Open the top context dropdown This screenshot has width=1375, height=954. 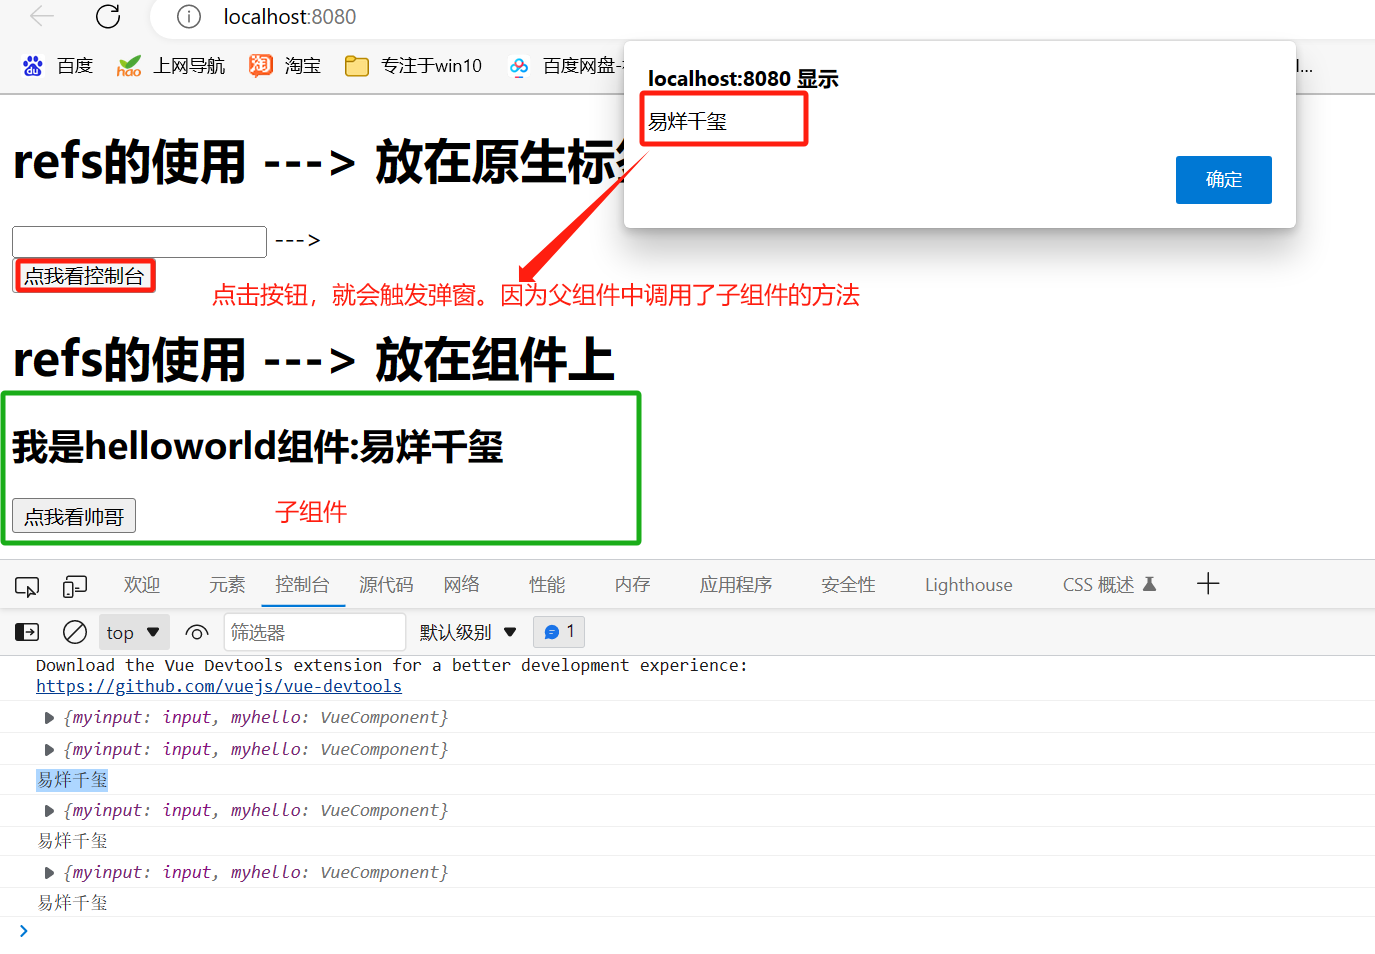click(134, 632)
